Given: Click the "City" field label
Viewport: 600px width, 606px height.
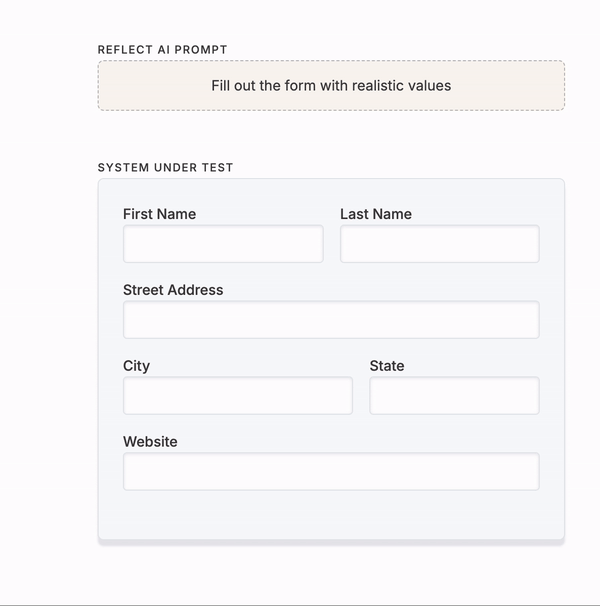Looking at the screenshot, I should [136, 366].
